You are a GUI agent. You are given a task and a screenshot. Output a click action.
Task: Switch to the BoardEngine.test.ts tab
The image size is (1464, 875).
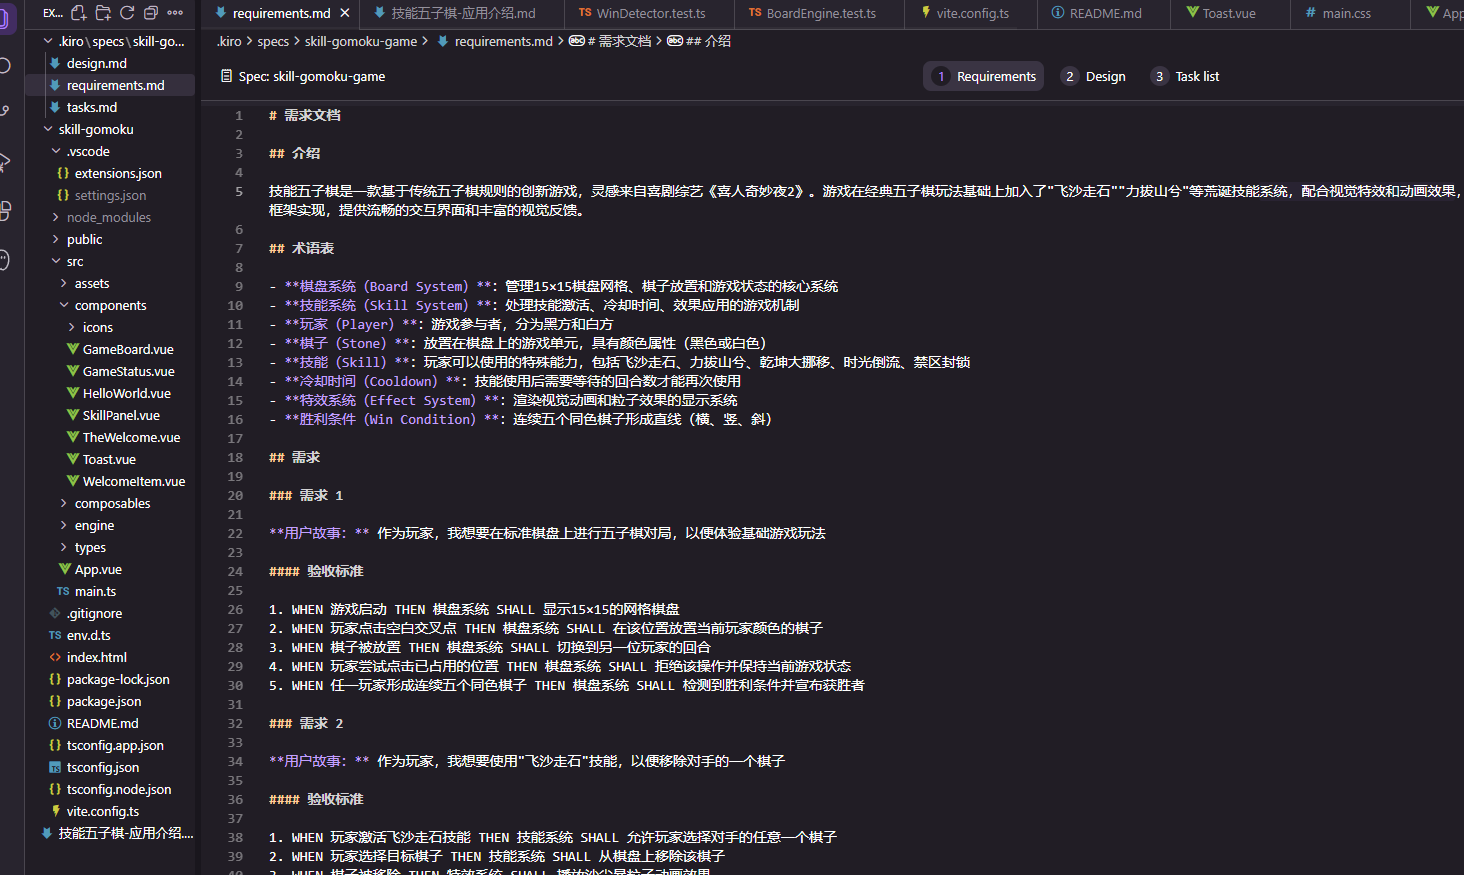coord(822,13)
